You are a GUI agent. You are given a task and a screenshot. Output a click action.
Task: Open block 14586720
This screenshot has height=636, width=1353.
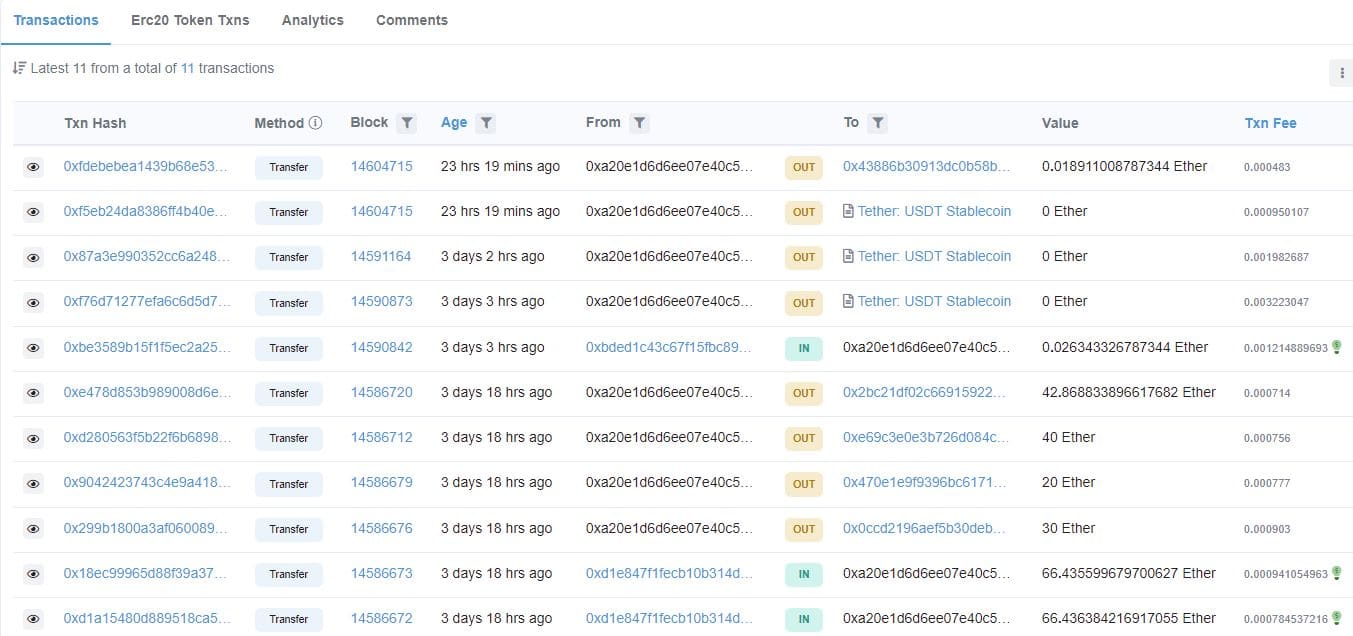point(381,392)
